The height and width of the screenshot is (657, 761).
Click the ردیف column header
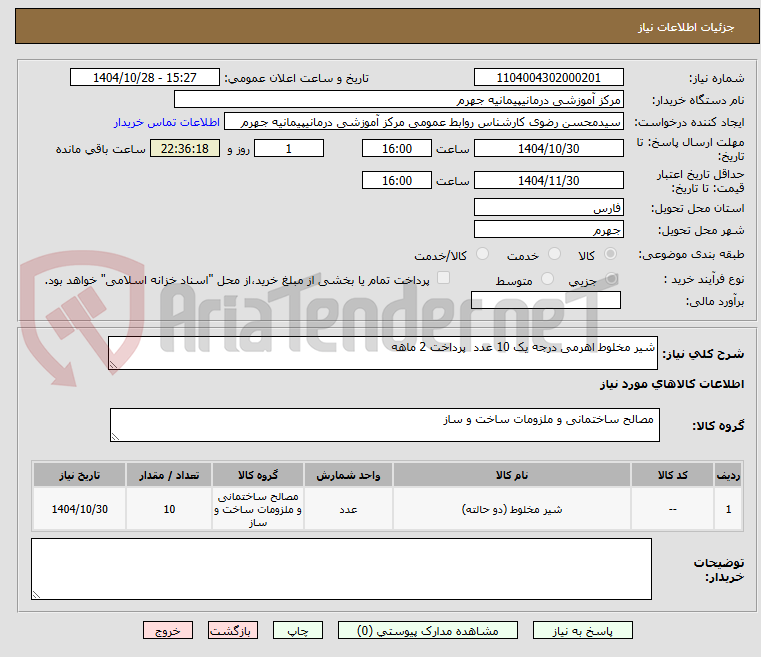pos(728,475)
